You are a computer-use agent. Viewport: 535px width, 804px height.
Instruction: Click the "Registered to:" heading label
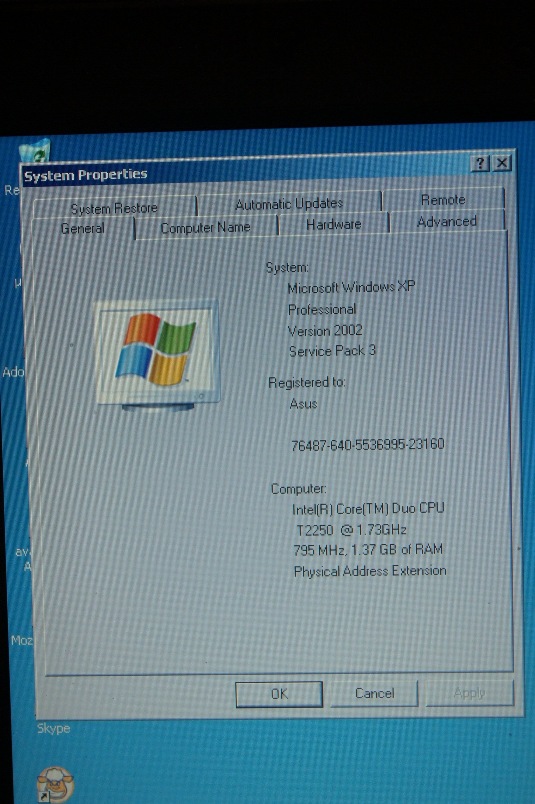[x=307, y=382]
